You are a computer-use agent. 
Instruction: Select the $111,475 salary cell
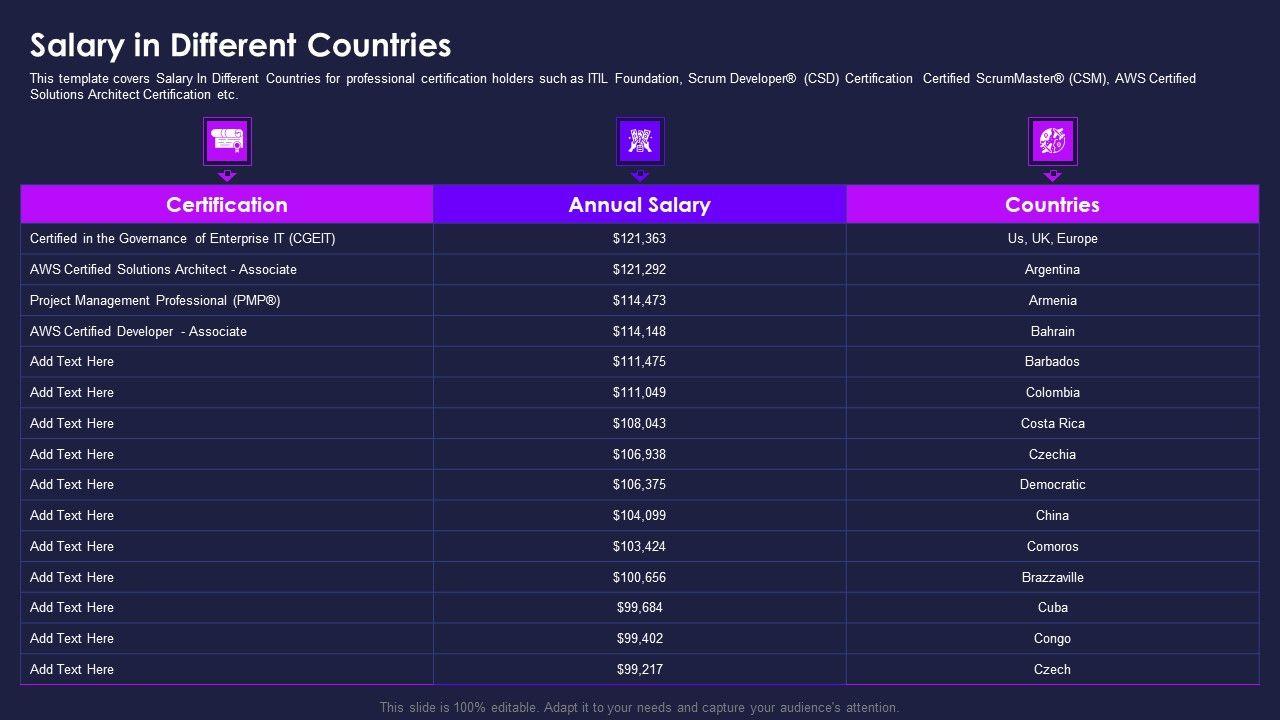pyautogui.click(x=640, y=362)
